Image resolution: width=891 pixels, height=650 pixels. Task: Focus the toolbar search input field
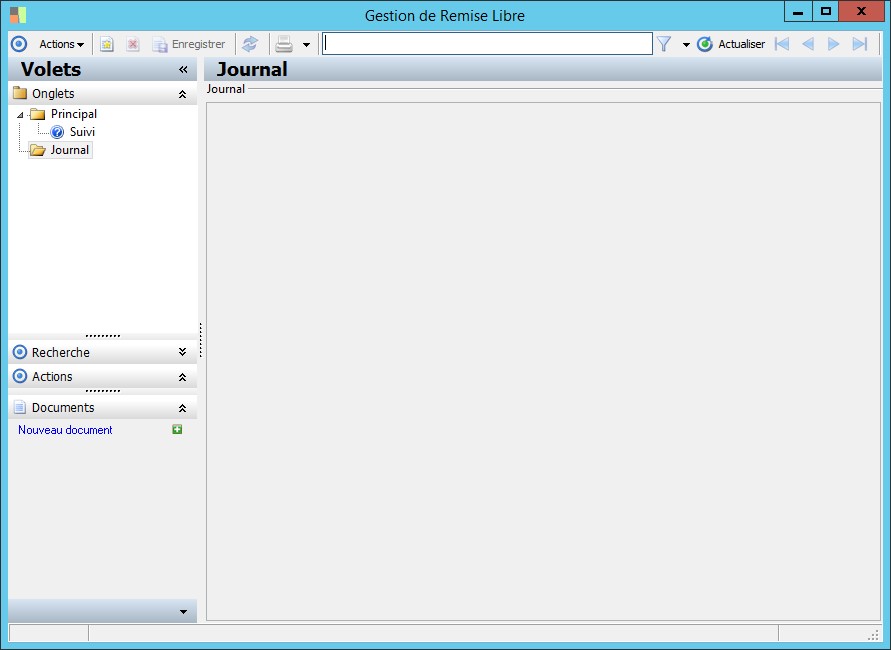(x=487, y=44)
